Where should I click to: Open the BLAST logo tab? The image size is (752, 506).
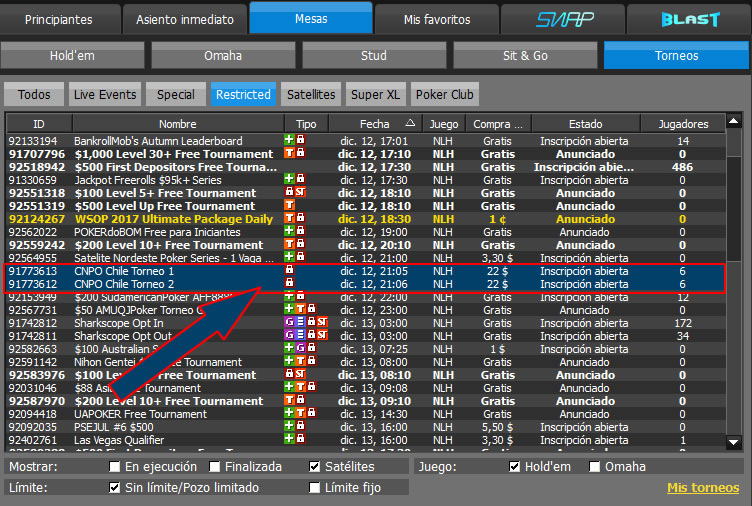point(689,19)
